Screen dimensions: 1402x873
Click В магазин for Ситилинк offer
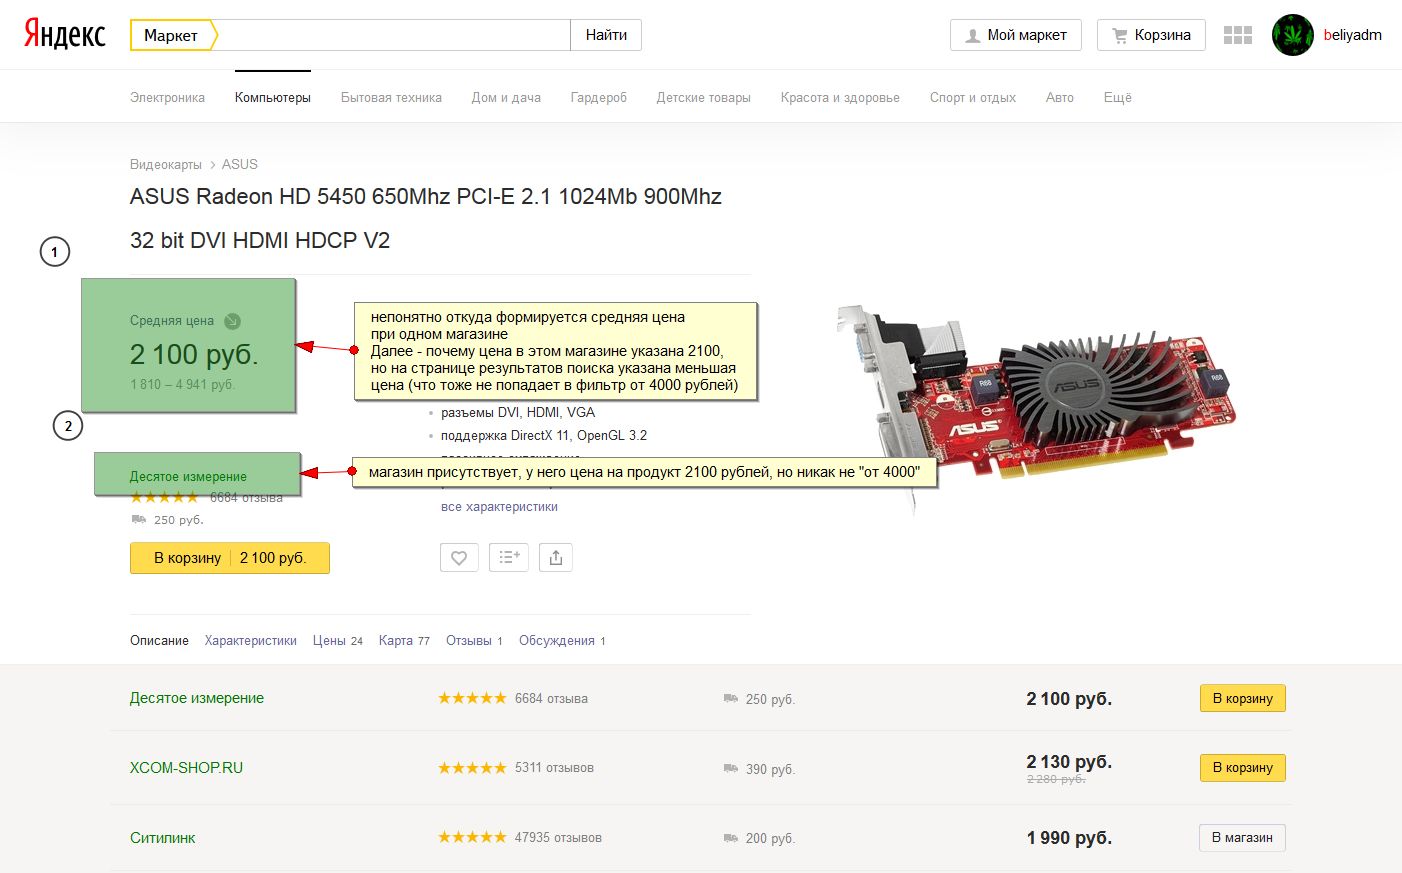click(x=1243, y=838)
